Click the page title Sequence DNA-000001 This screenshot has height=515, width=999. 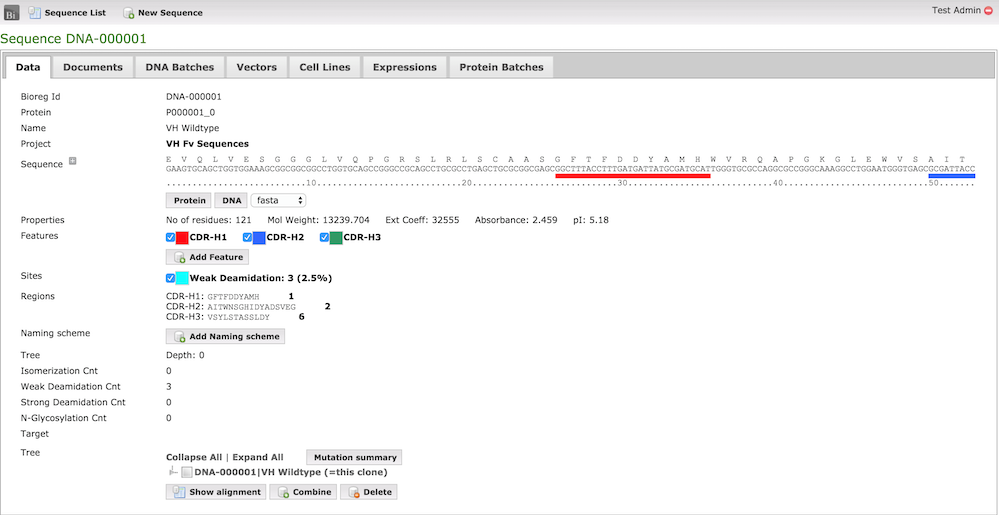pyautogui.click(x=73, y=39)
